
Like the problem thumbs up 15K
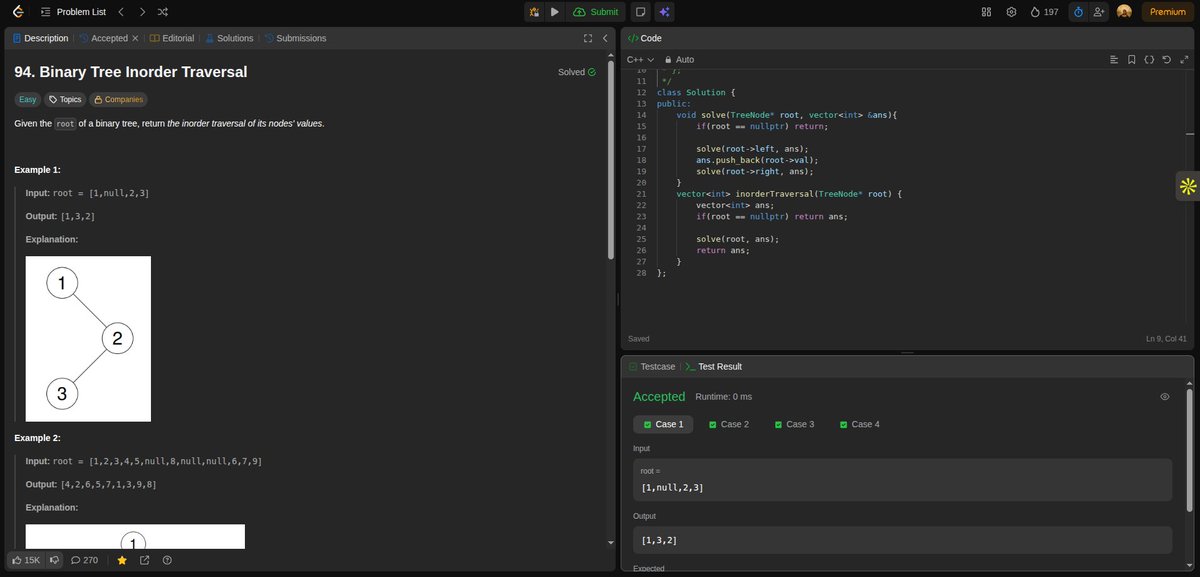pos(25,560)
